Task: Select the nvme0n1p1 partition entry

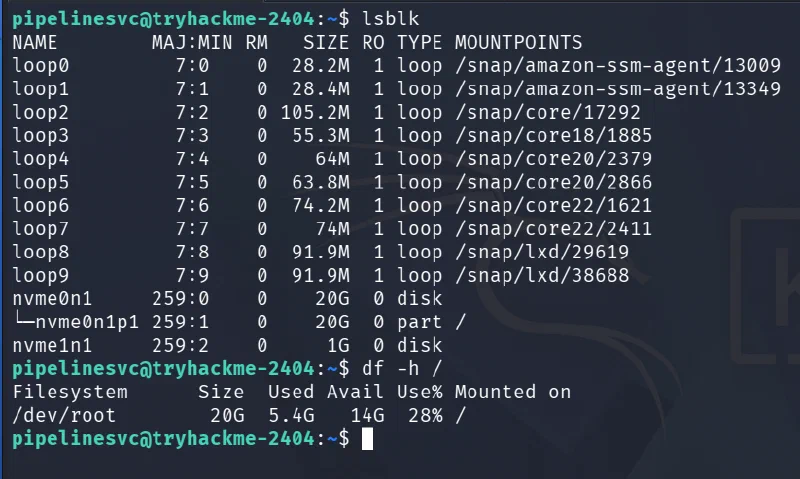Action: 87,322
